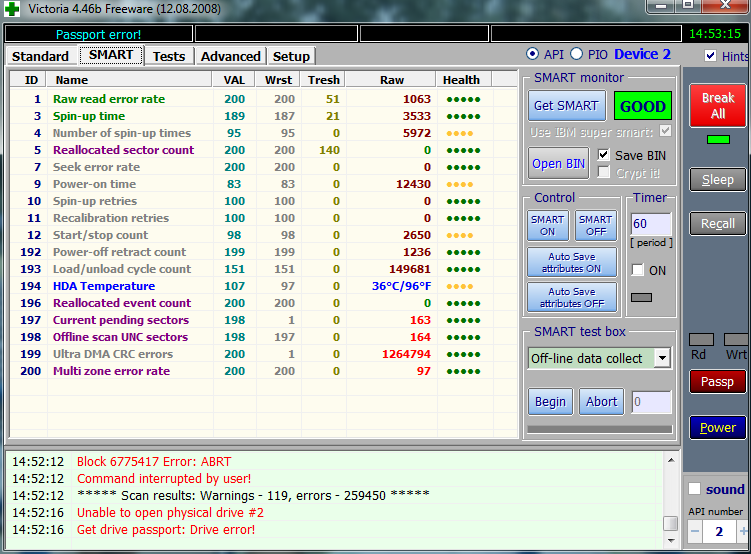
Task: Switch to the Tests tab
Action: [168, 56]
